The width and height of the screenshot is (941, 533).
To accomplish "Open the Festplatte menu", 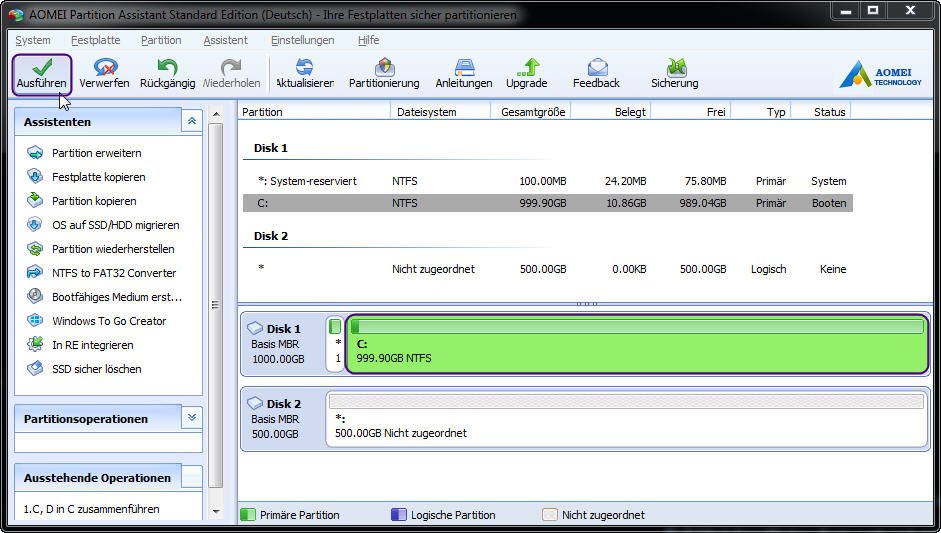I will point(95,40).
